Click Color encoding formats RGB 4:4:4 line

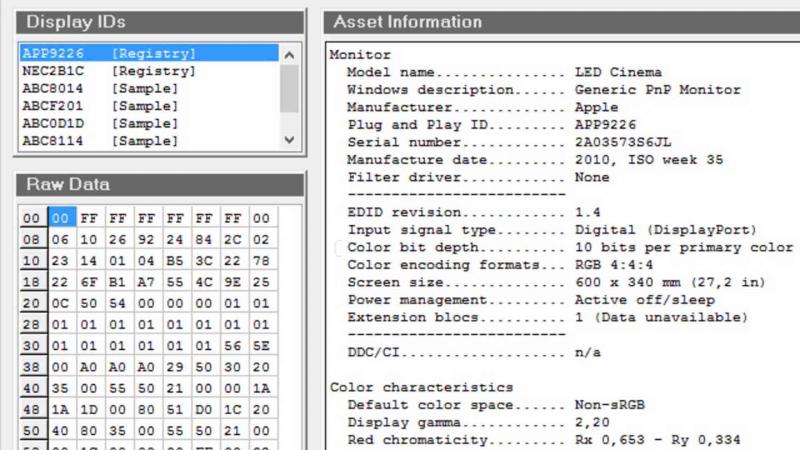[500, 265]
